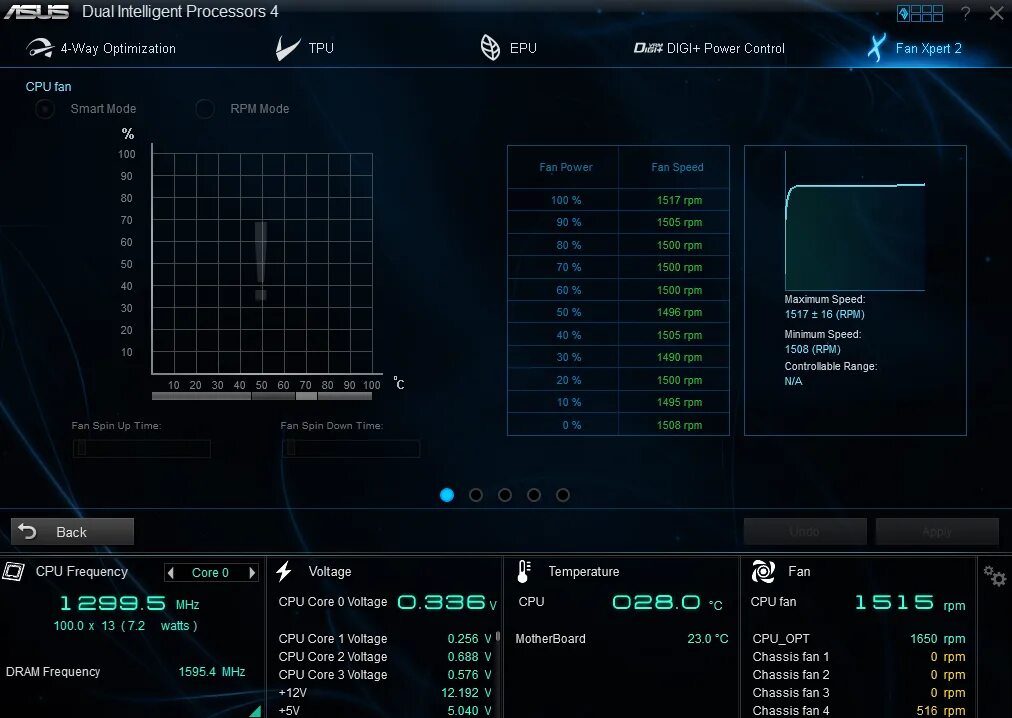Click the Apply button

[937, 531]
